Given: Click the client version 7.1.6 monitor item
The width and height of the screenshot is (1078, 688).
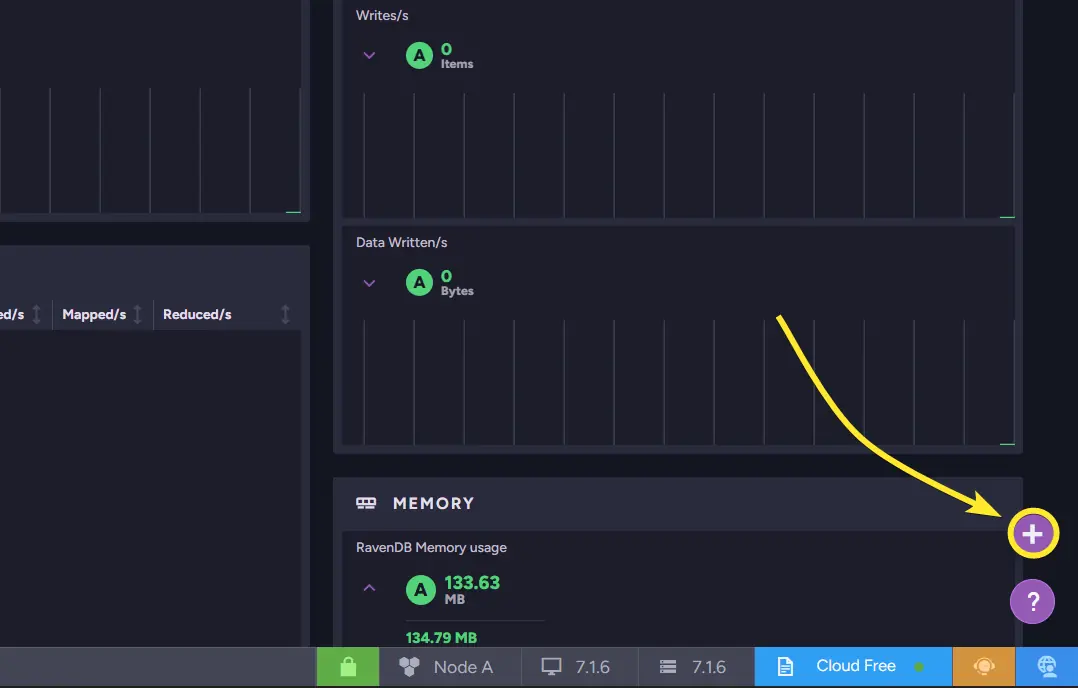Looking at the screenshot, I should [x=576, y=667].
